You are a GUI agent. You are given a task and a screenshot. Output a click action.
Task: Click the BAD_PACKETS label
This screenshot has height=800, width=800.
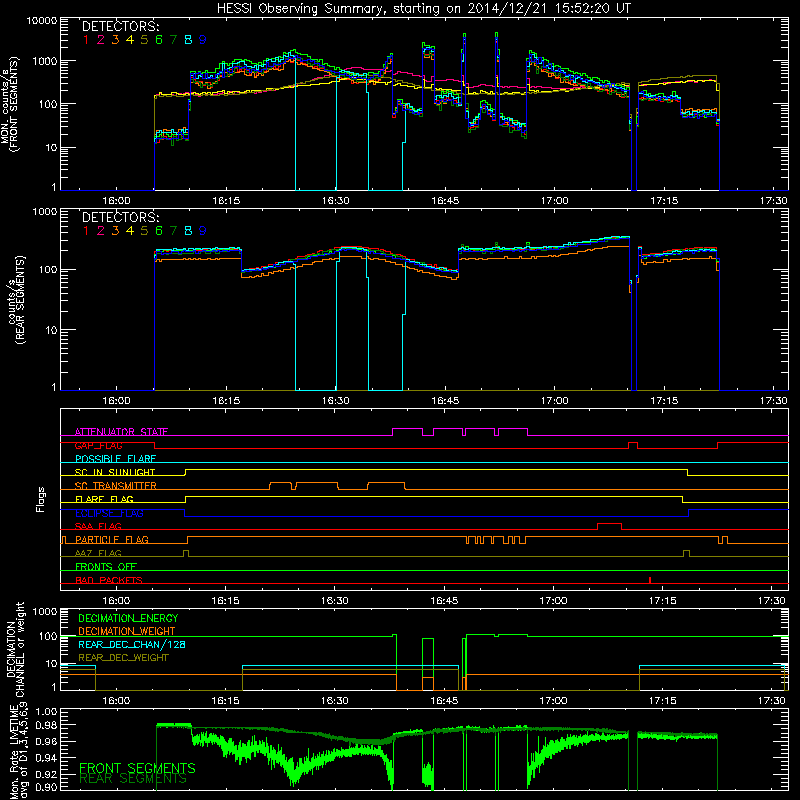click(x=109, y=580)
